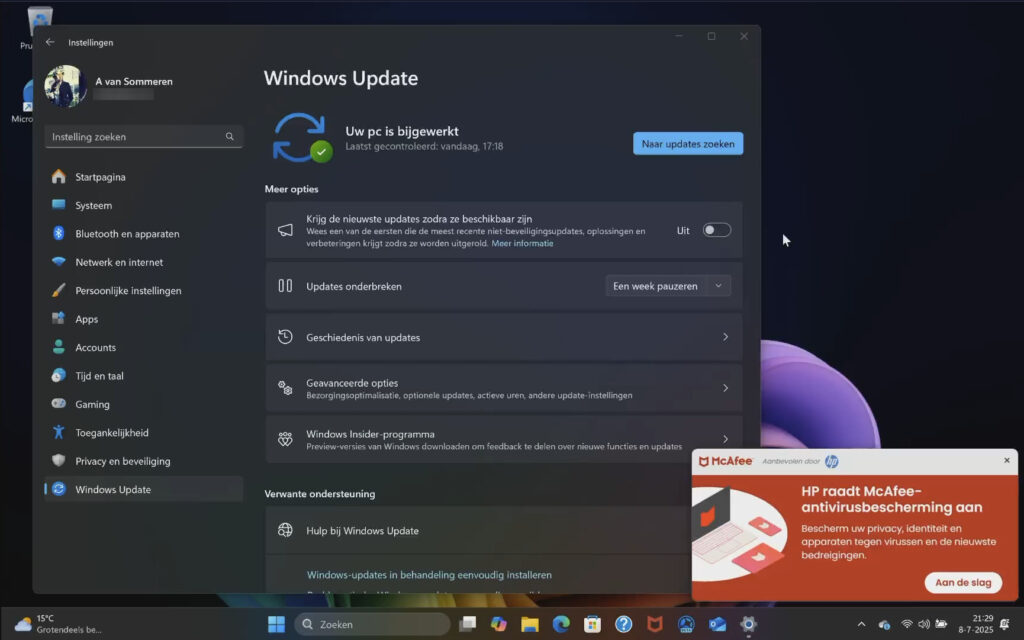
Task: Launch Microsoft Edge from taskbar
Action: click(561, 624)
